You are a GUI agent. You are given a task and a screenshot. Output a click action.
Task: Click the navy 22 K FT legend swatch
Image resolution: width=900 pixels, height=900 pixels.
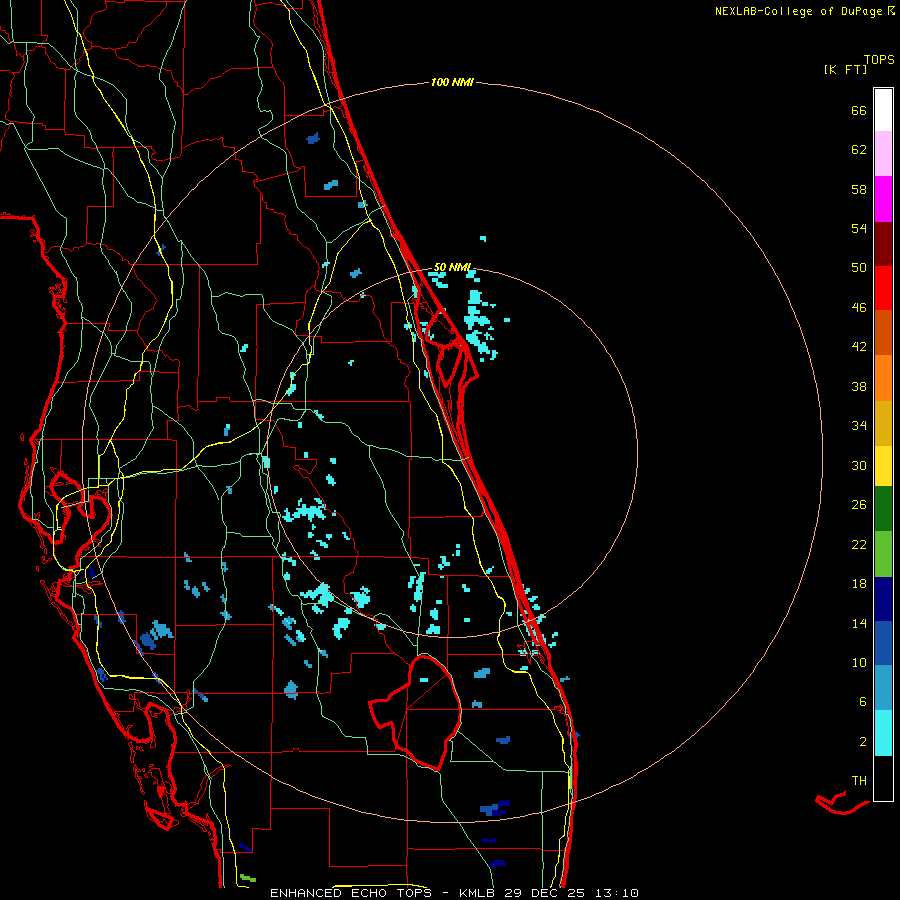tap(883, 599)
